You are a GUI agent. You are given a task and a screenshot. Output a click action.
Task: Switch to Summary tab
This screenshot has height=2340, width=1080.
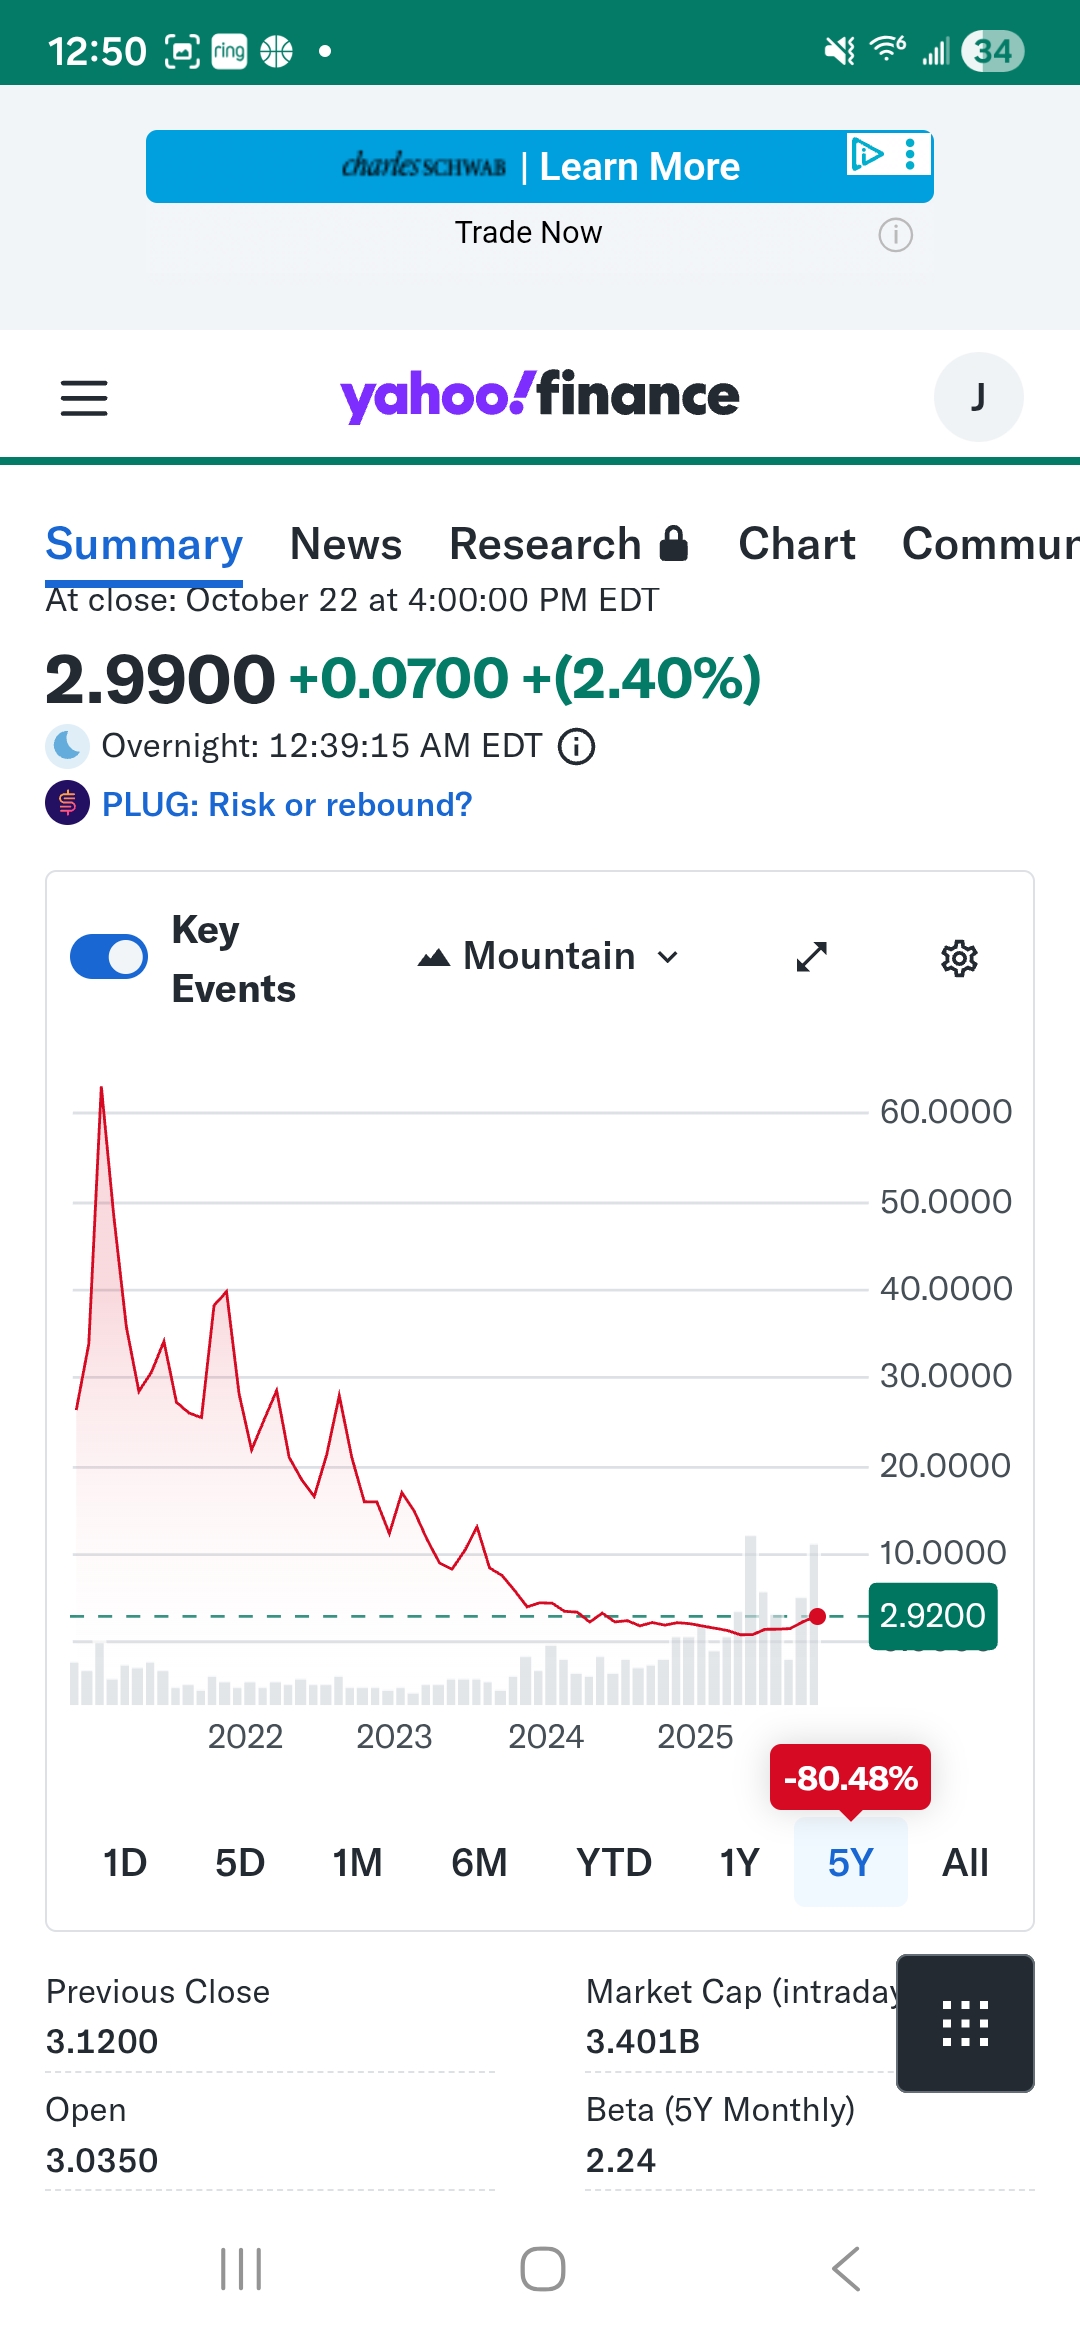click(144, 544)
